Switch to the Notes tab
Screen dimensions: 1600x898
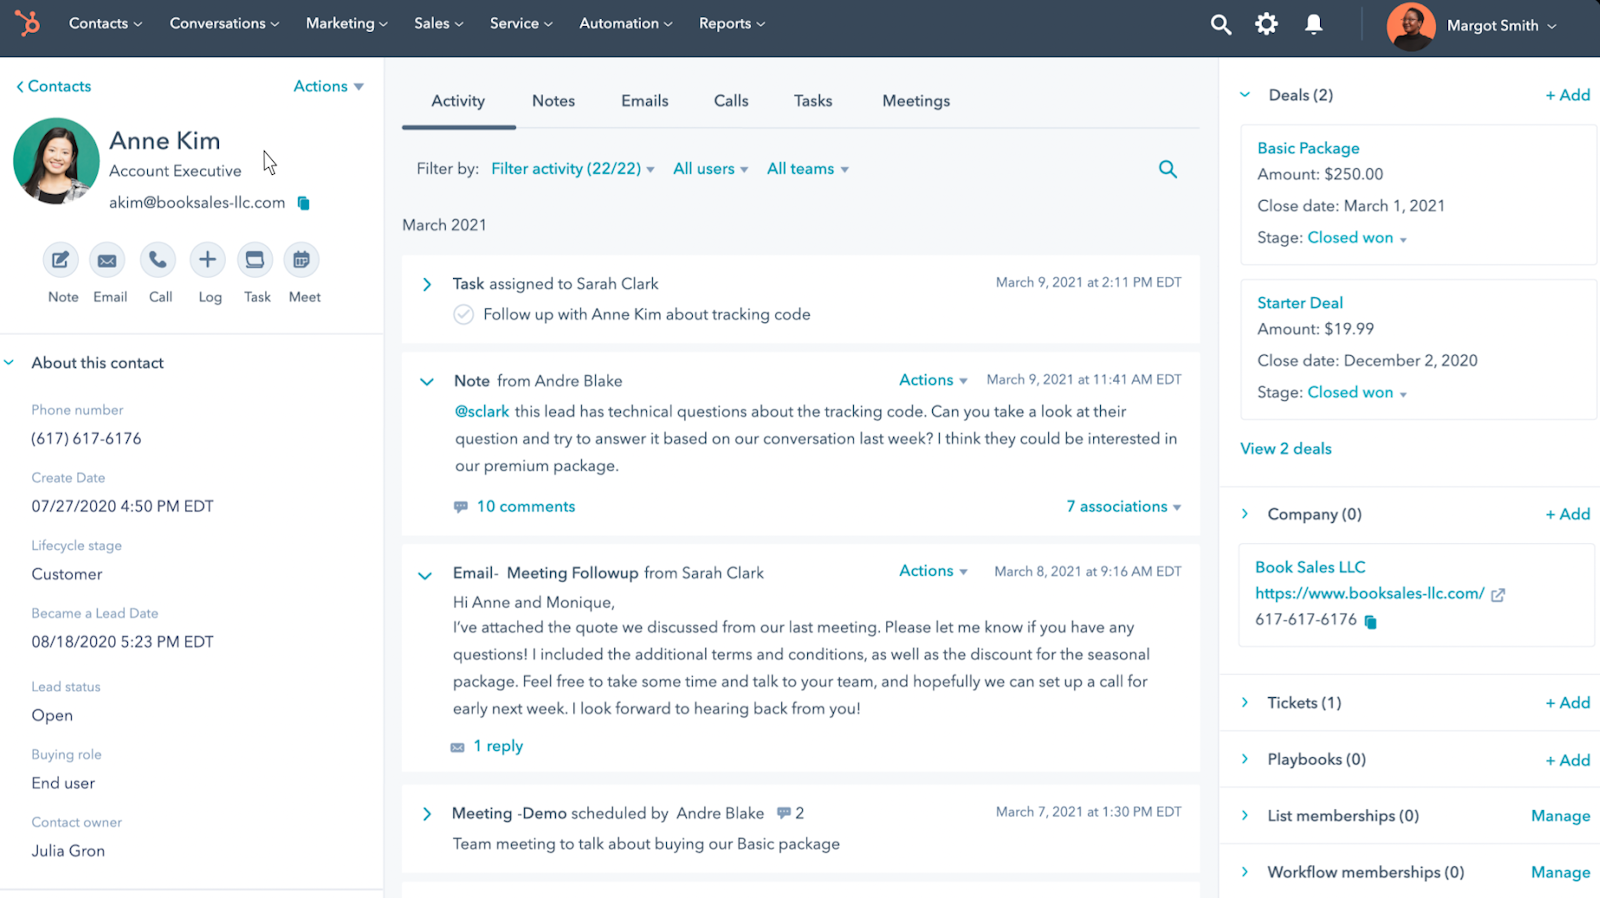553,101
